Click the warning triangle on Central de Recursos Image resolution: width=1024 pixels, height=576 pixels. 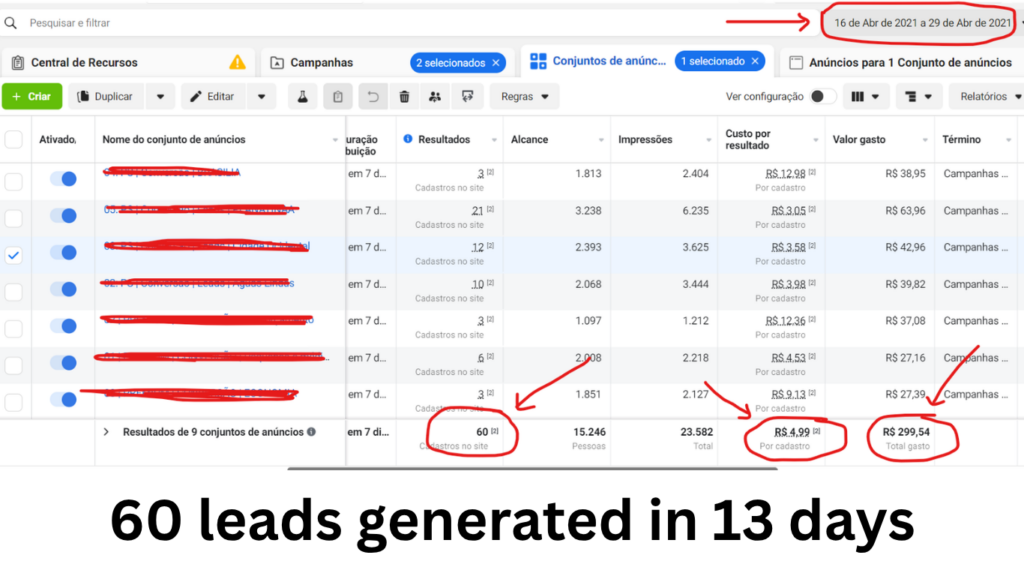pyautogui.click(x=237, y=62)
